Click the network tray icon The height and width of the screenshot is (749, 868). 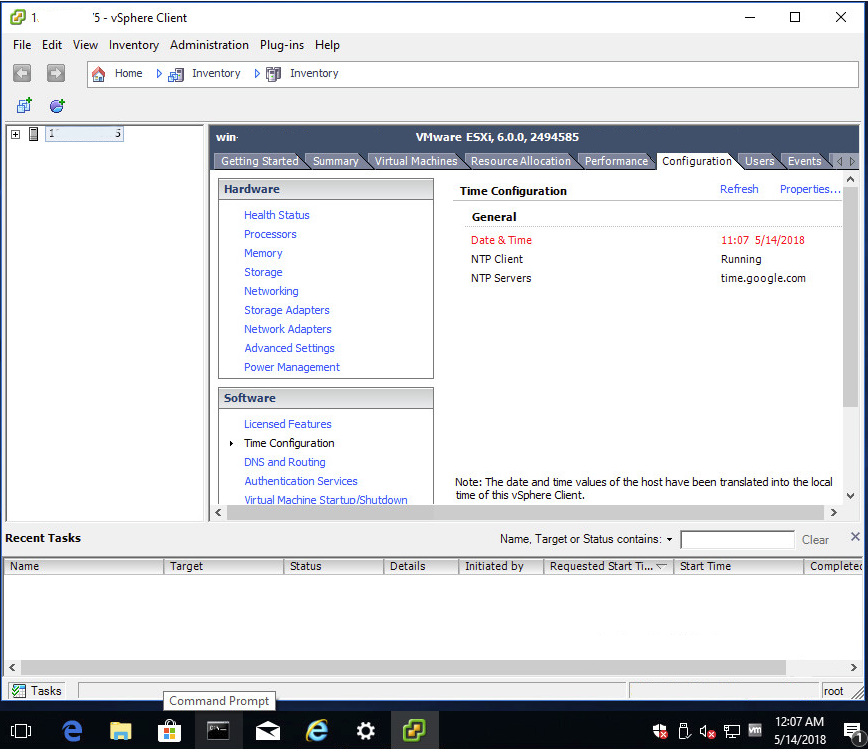click(x=732, y=732)
